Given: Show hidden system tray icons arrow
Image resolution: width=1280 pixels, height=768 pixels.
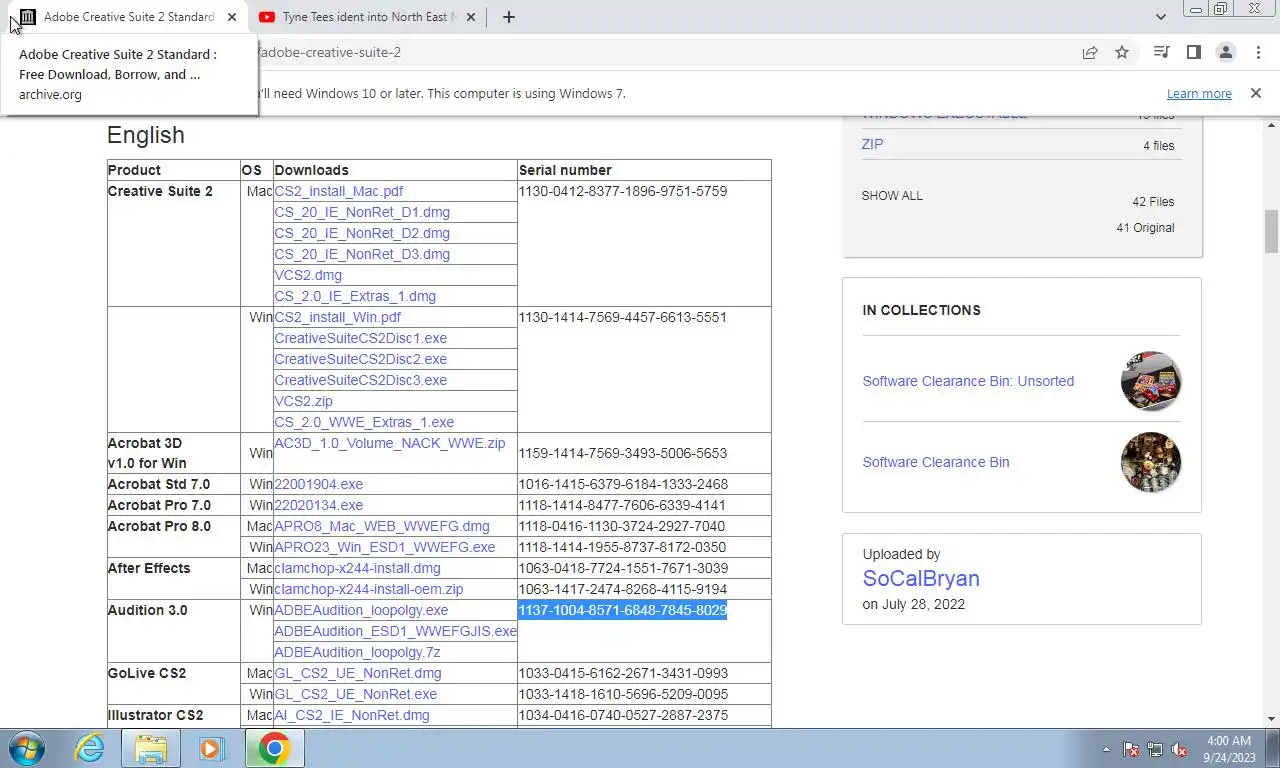Looking at the screenshot, I should point(1106,749).
